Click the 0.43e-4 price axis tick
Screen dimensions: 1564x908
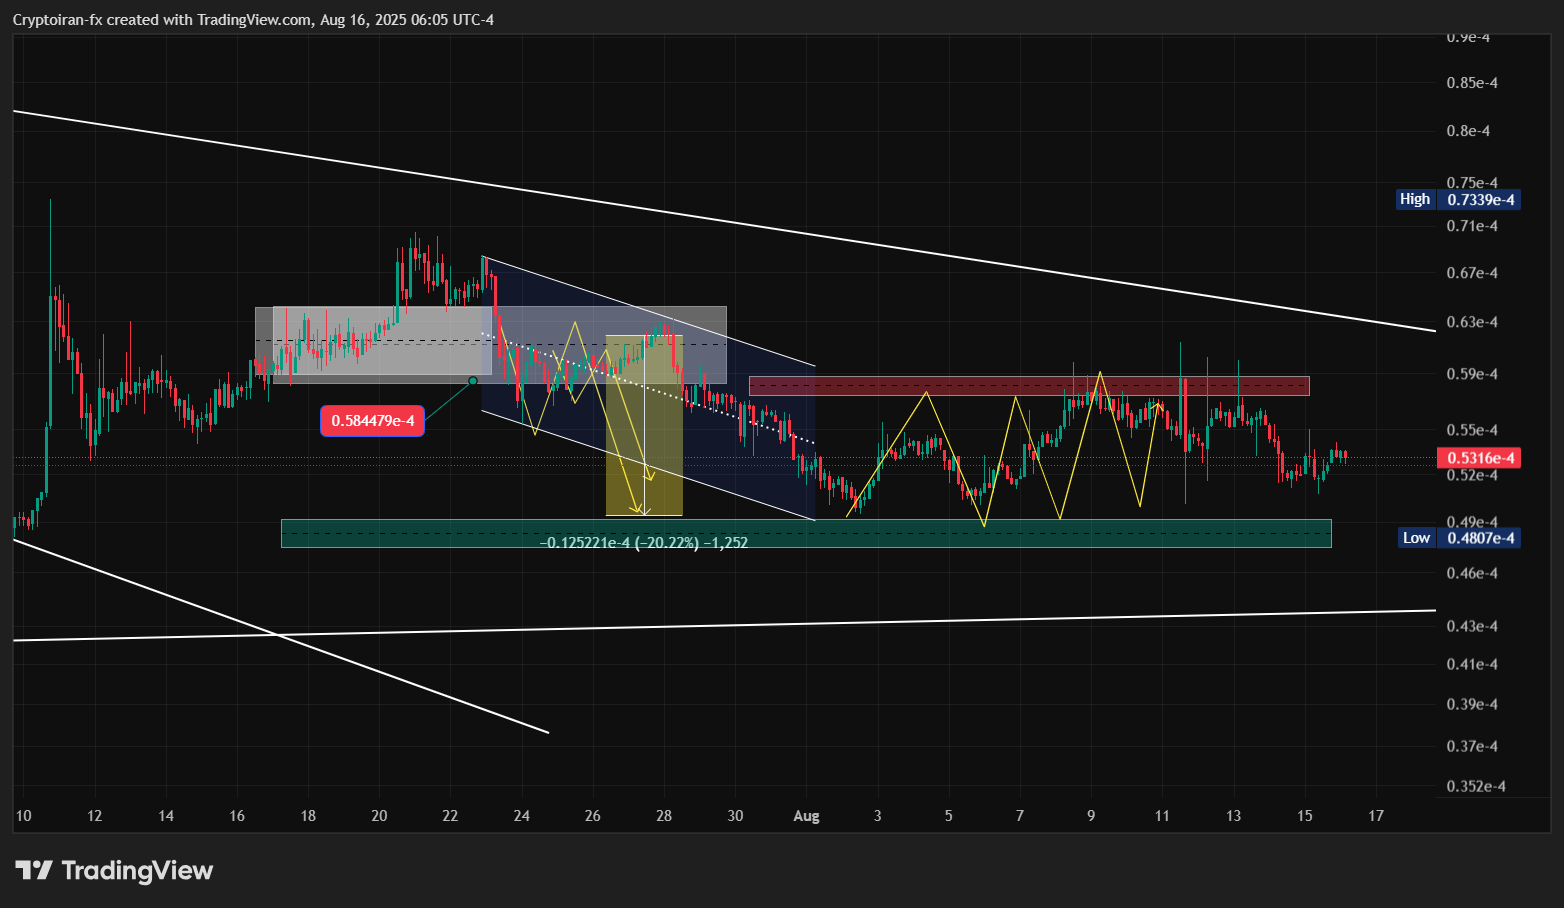pyautogui.click(x=1472, y=626)
